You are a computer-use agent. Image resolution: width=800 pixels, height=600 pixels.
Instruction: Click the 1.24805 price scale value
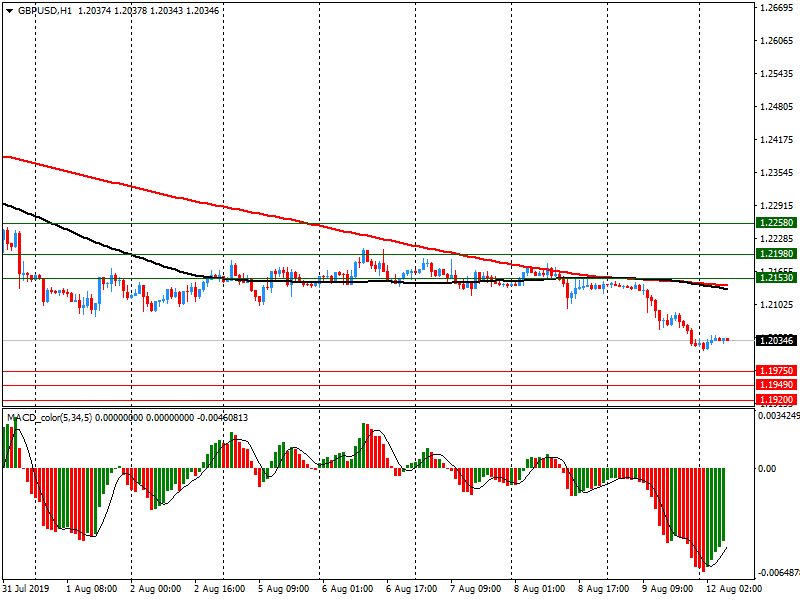777,107
